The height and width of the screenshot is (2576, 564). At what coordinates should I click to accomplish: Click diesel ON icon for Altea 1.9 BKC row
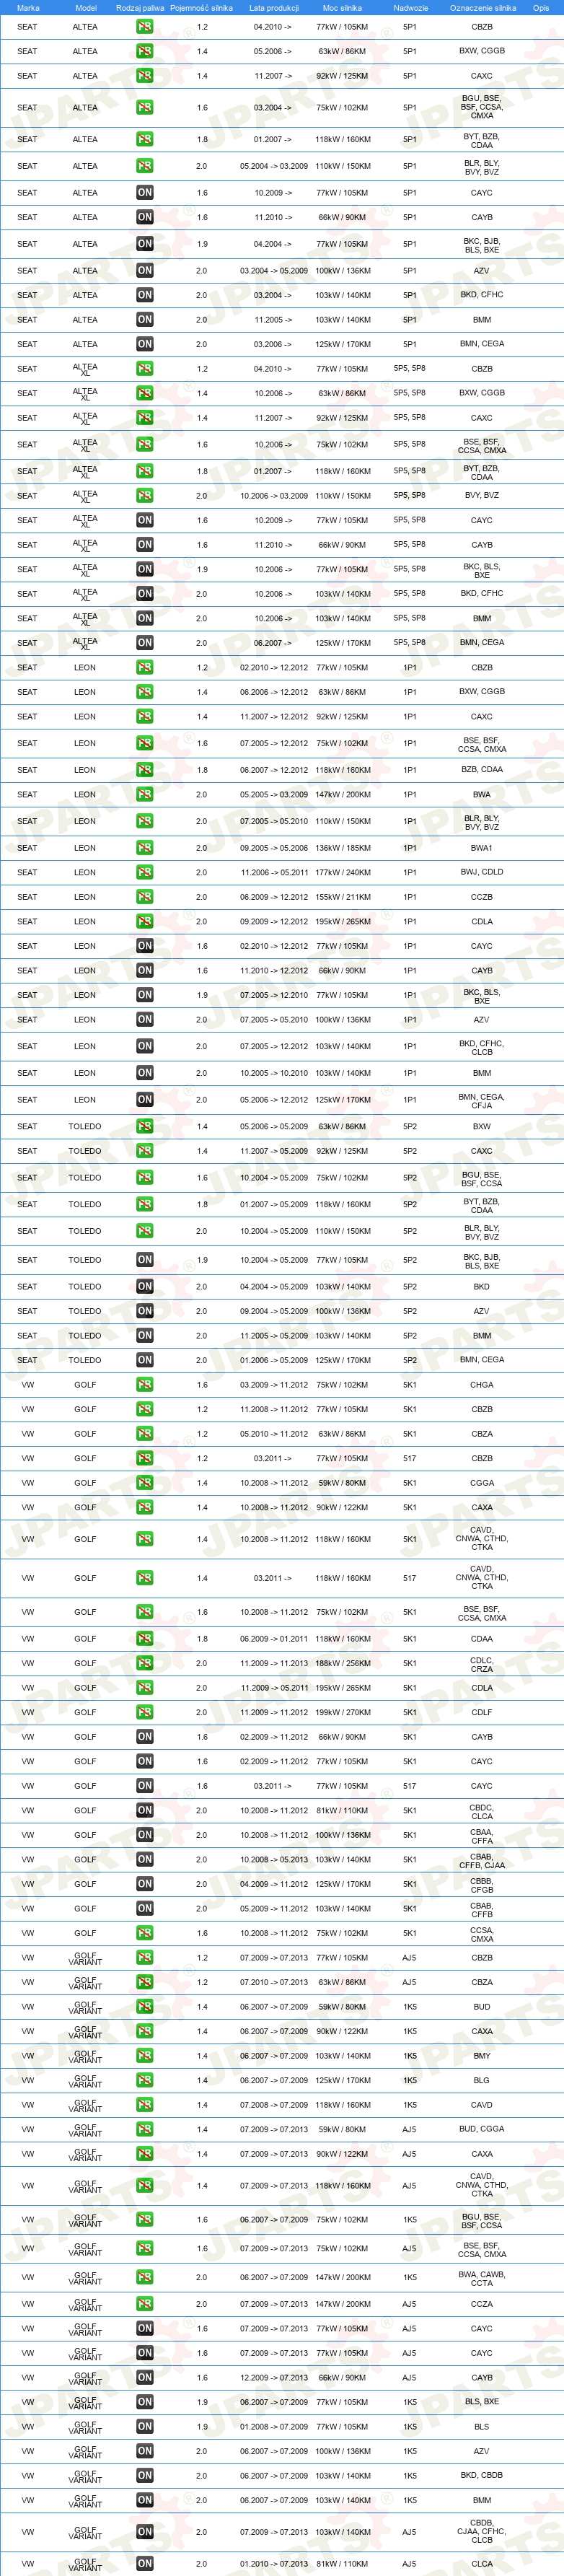(x=145, y=244)
